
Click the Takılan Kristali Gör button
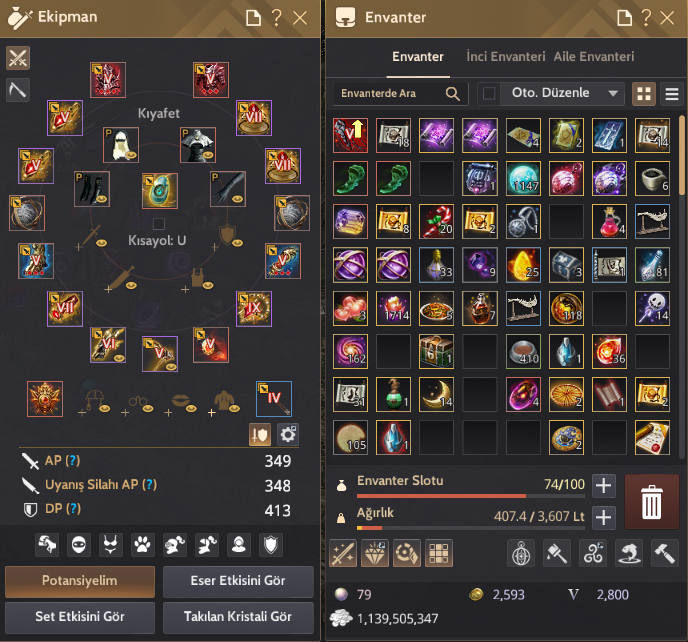pos(238,617)
